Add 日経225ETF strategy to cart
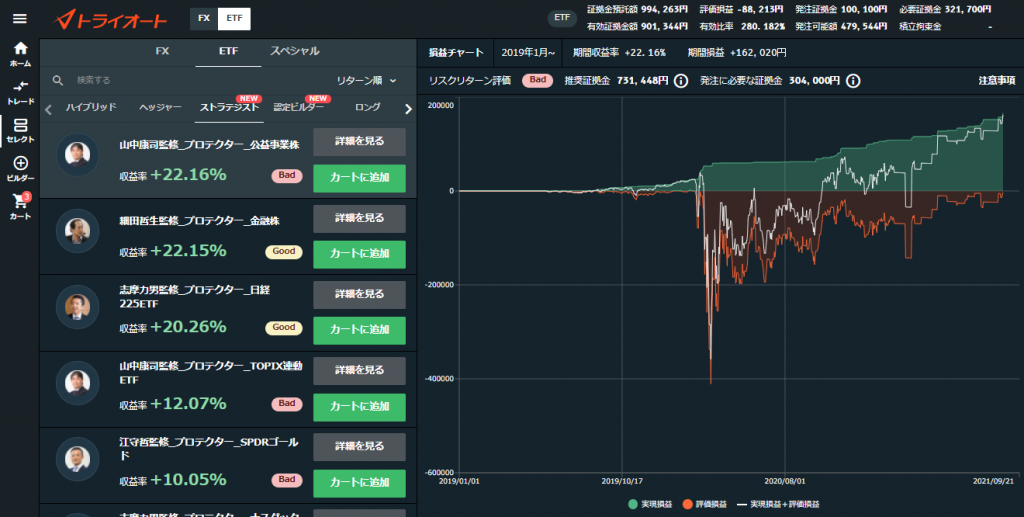Viewport: 1024px width, 517px height. pyautogui.click(x=359, y=330)
